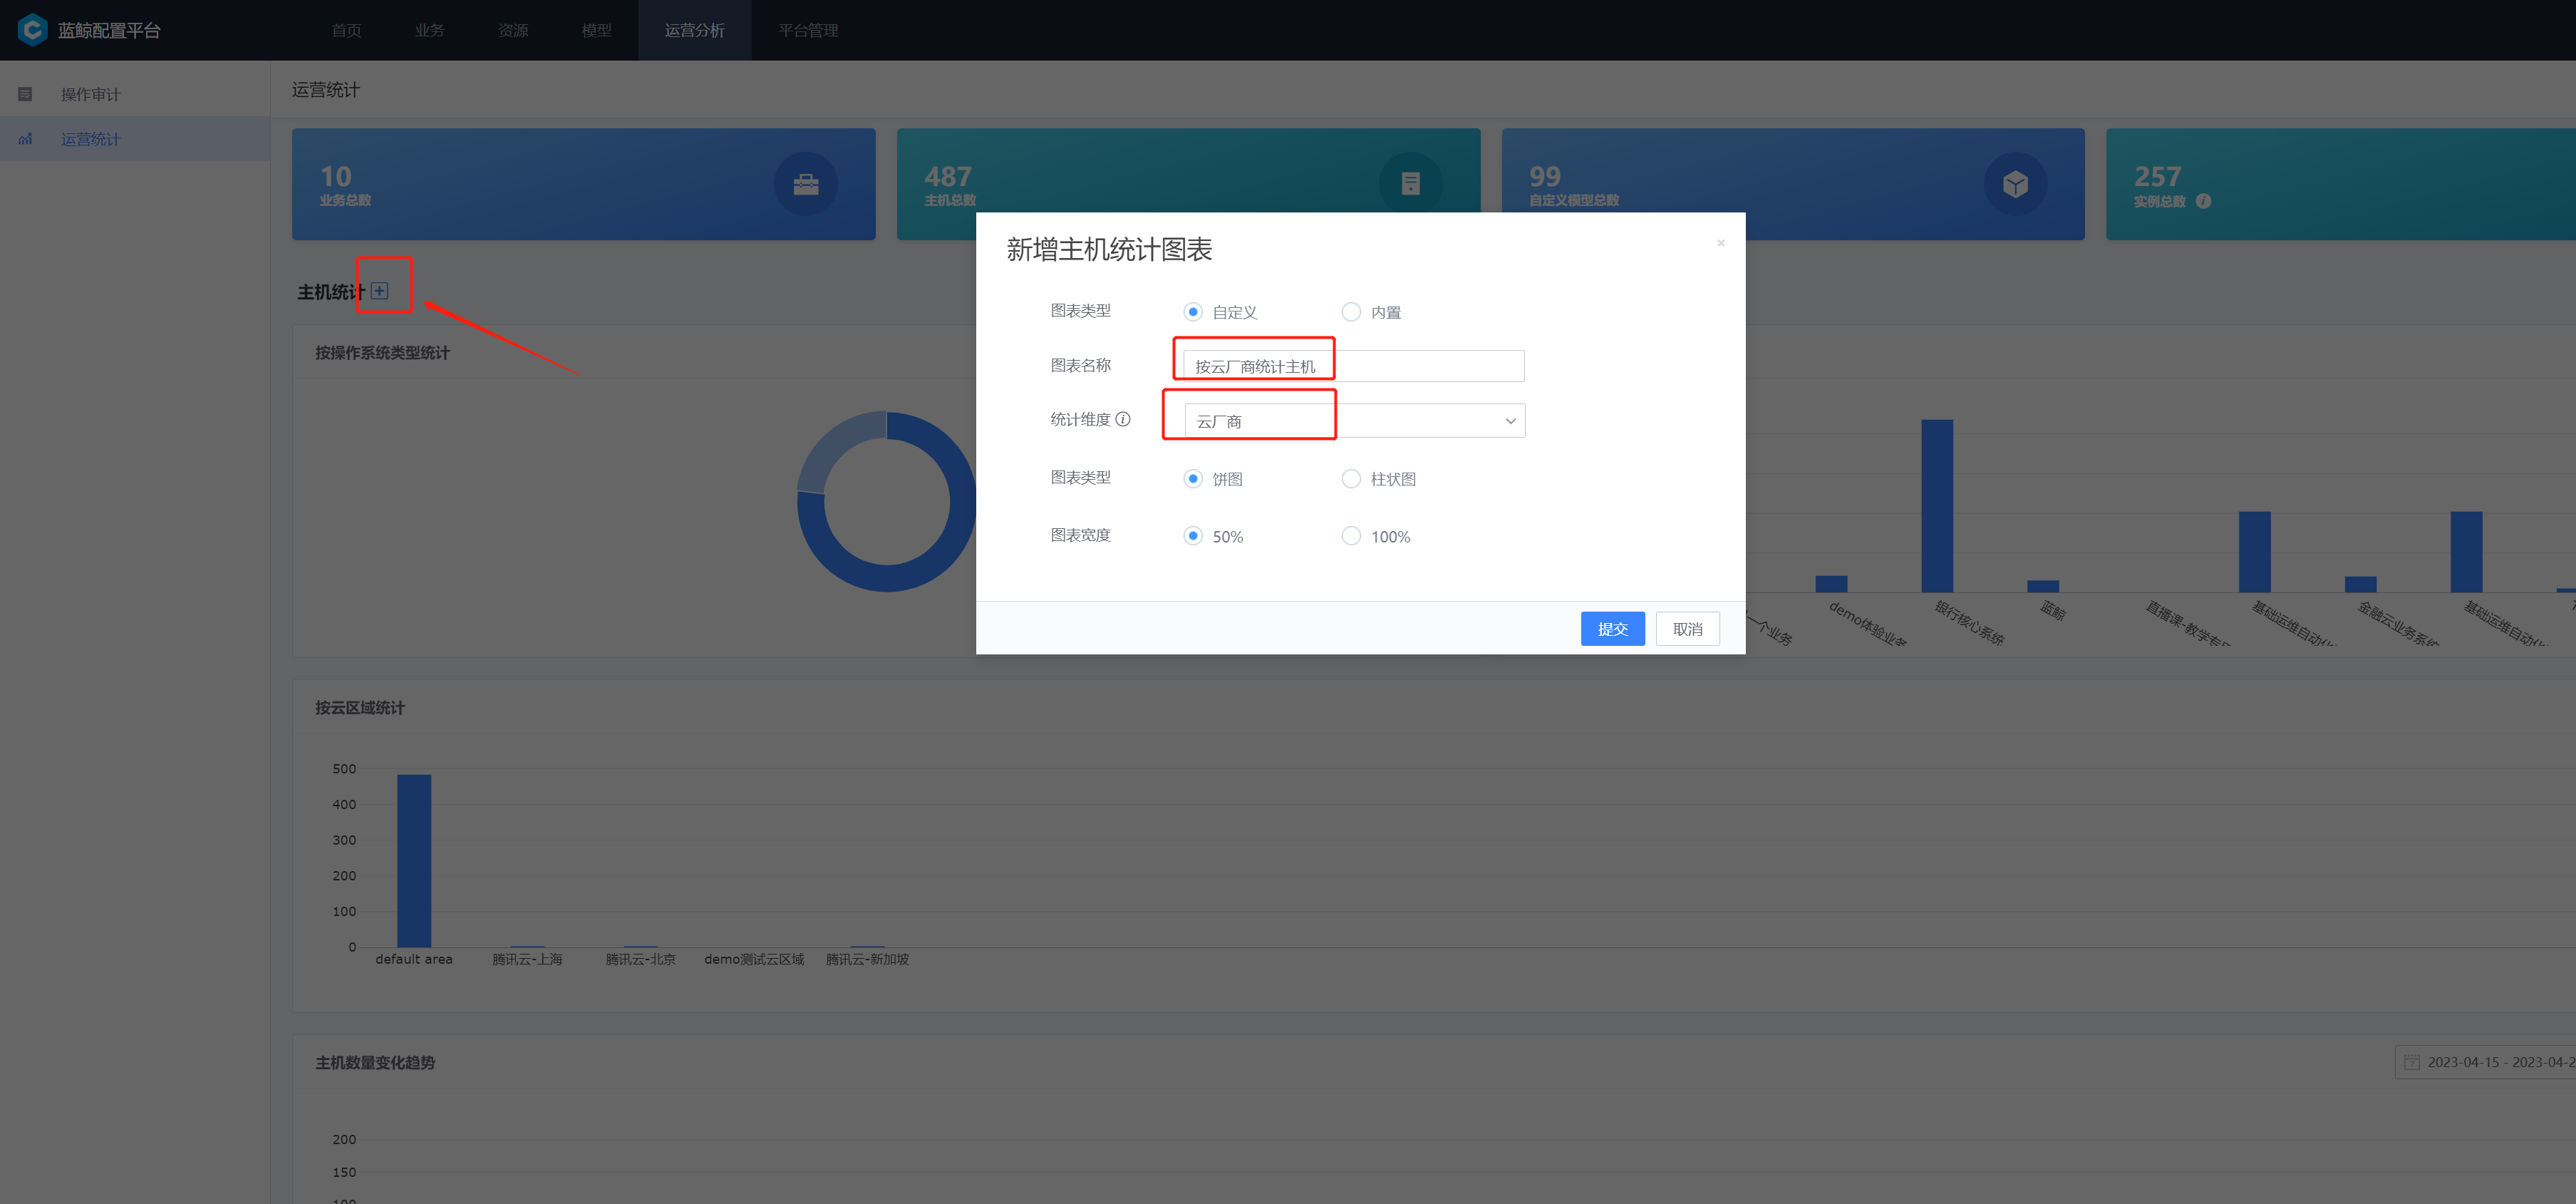2576x1204 pixels.
Task: Click the 腾讯云-新加坡 axis label
Action: pos(867,959)
